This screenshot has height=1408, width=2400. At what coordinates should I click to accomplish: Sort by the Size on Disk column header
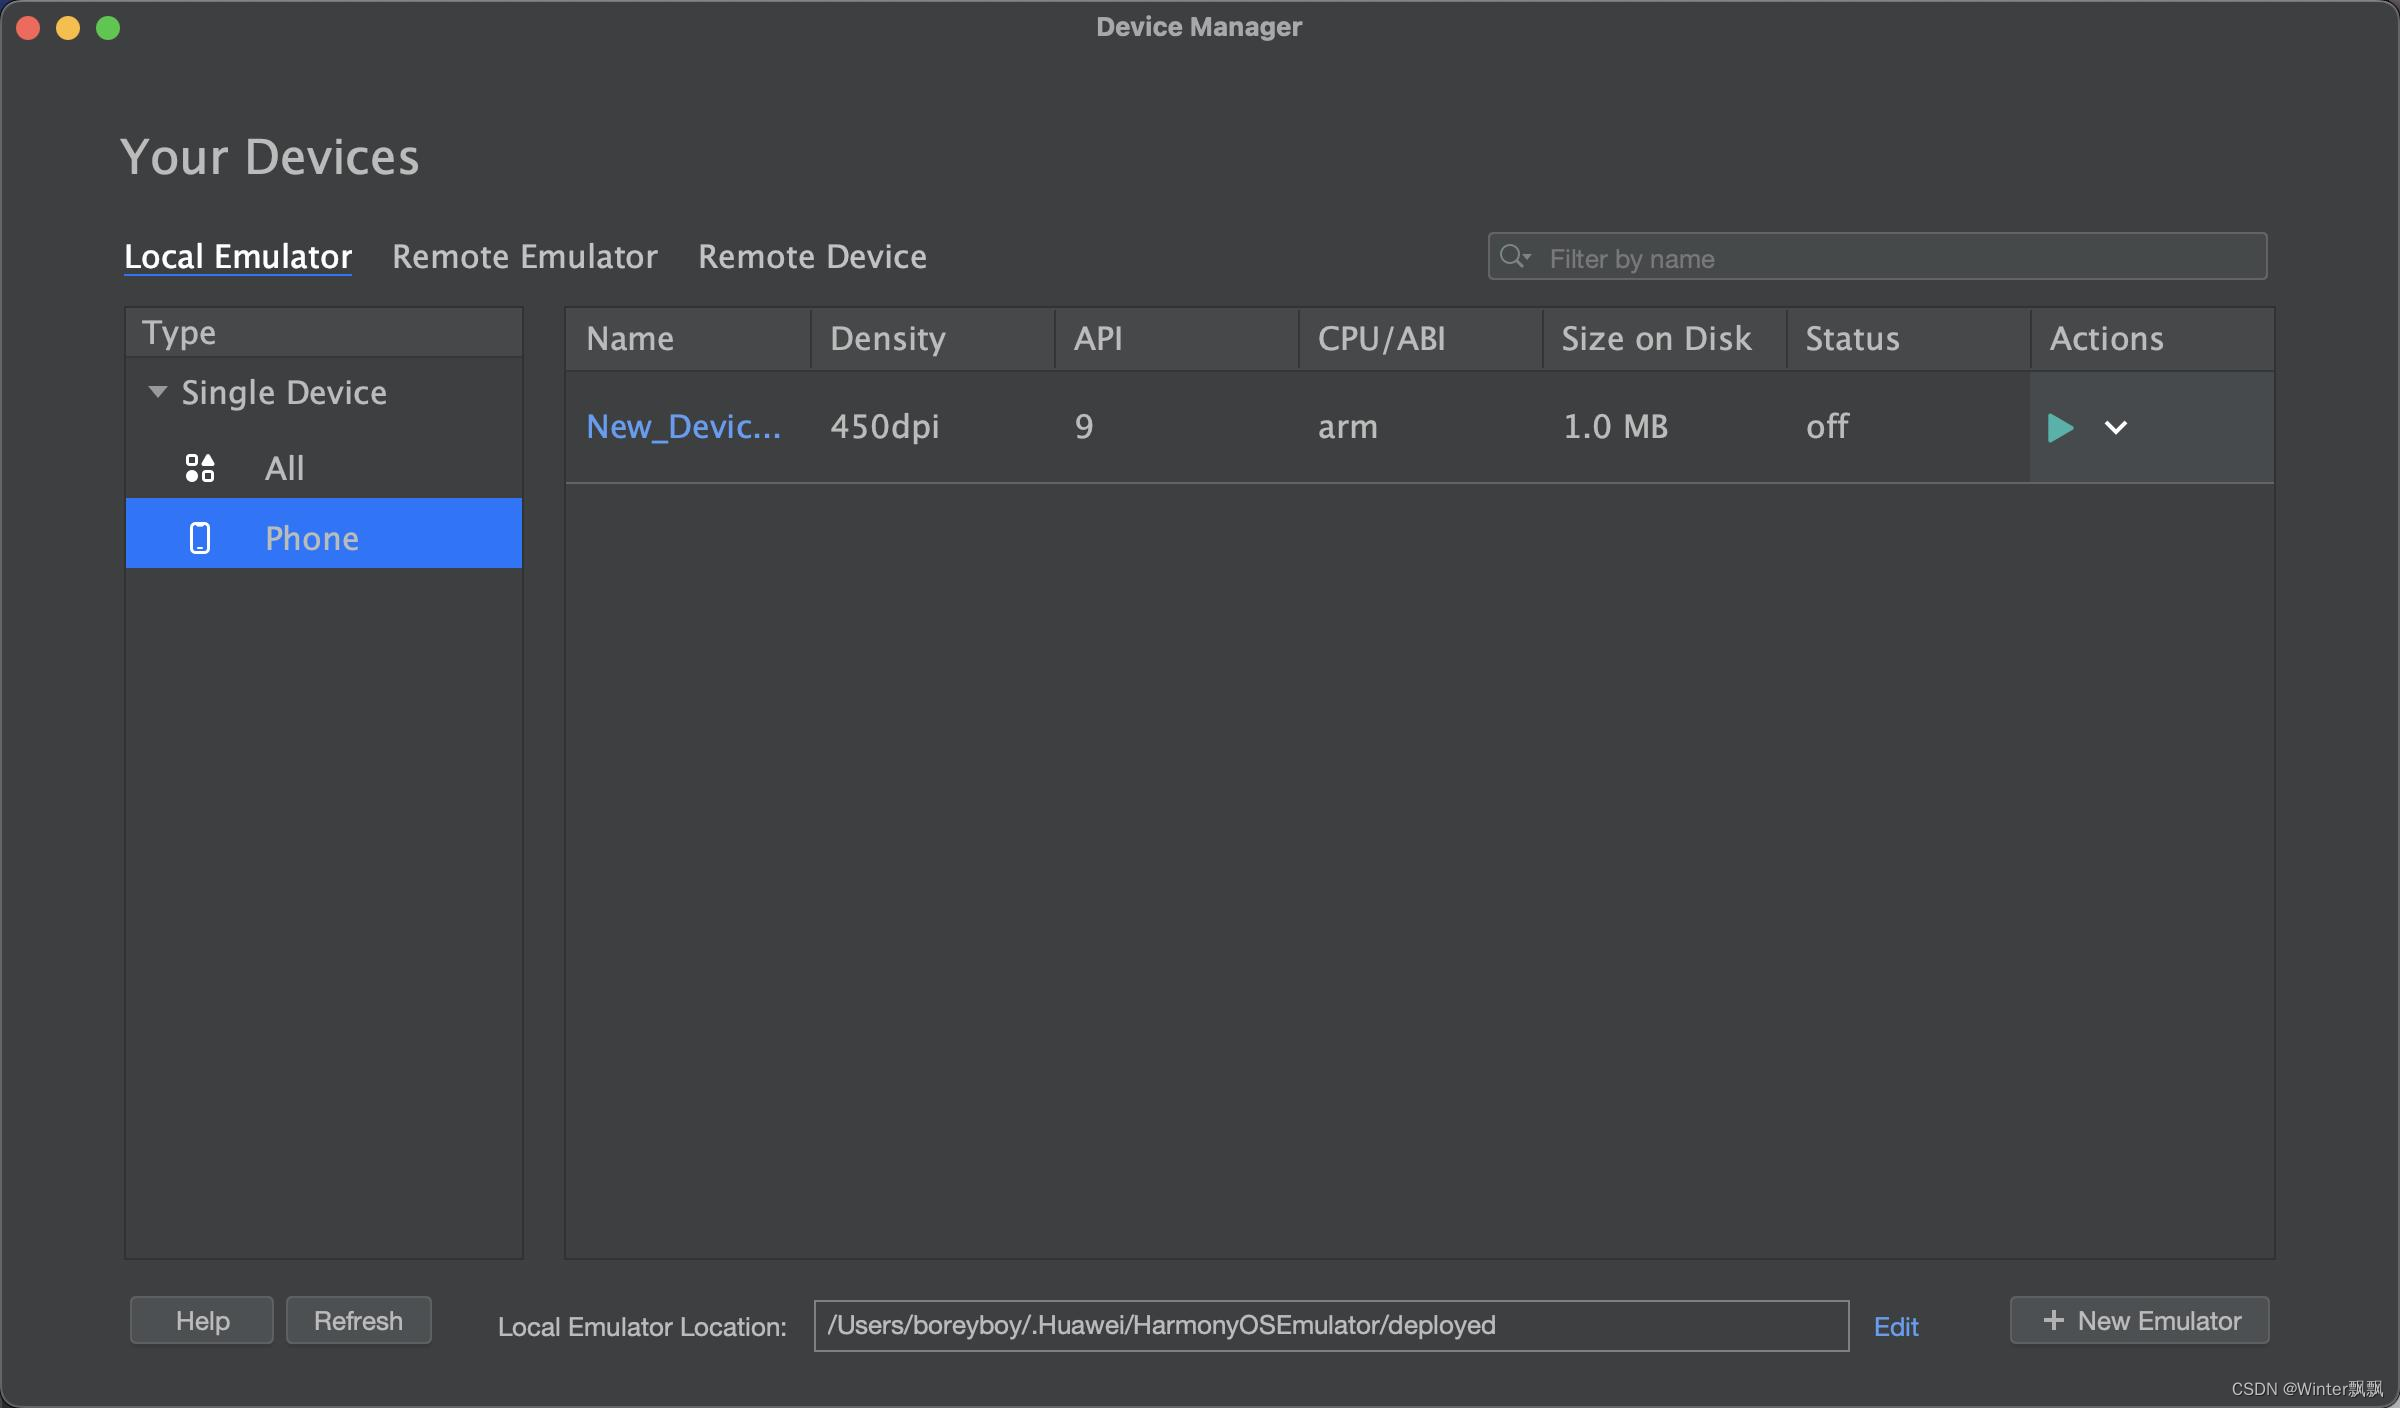point(1656,339)
